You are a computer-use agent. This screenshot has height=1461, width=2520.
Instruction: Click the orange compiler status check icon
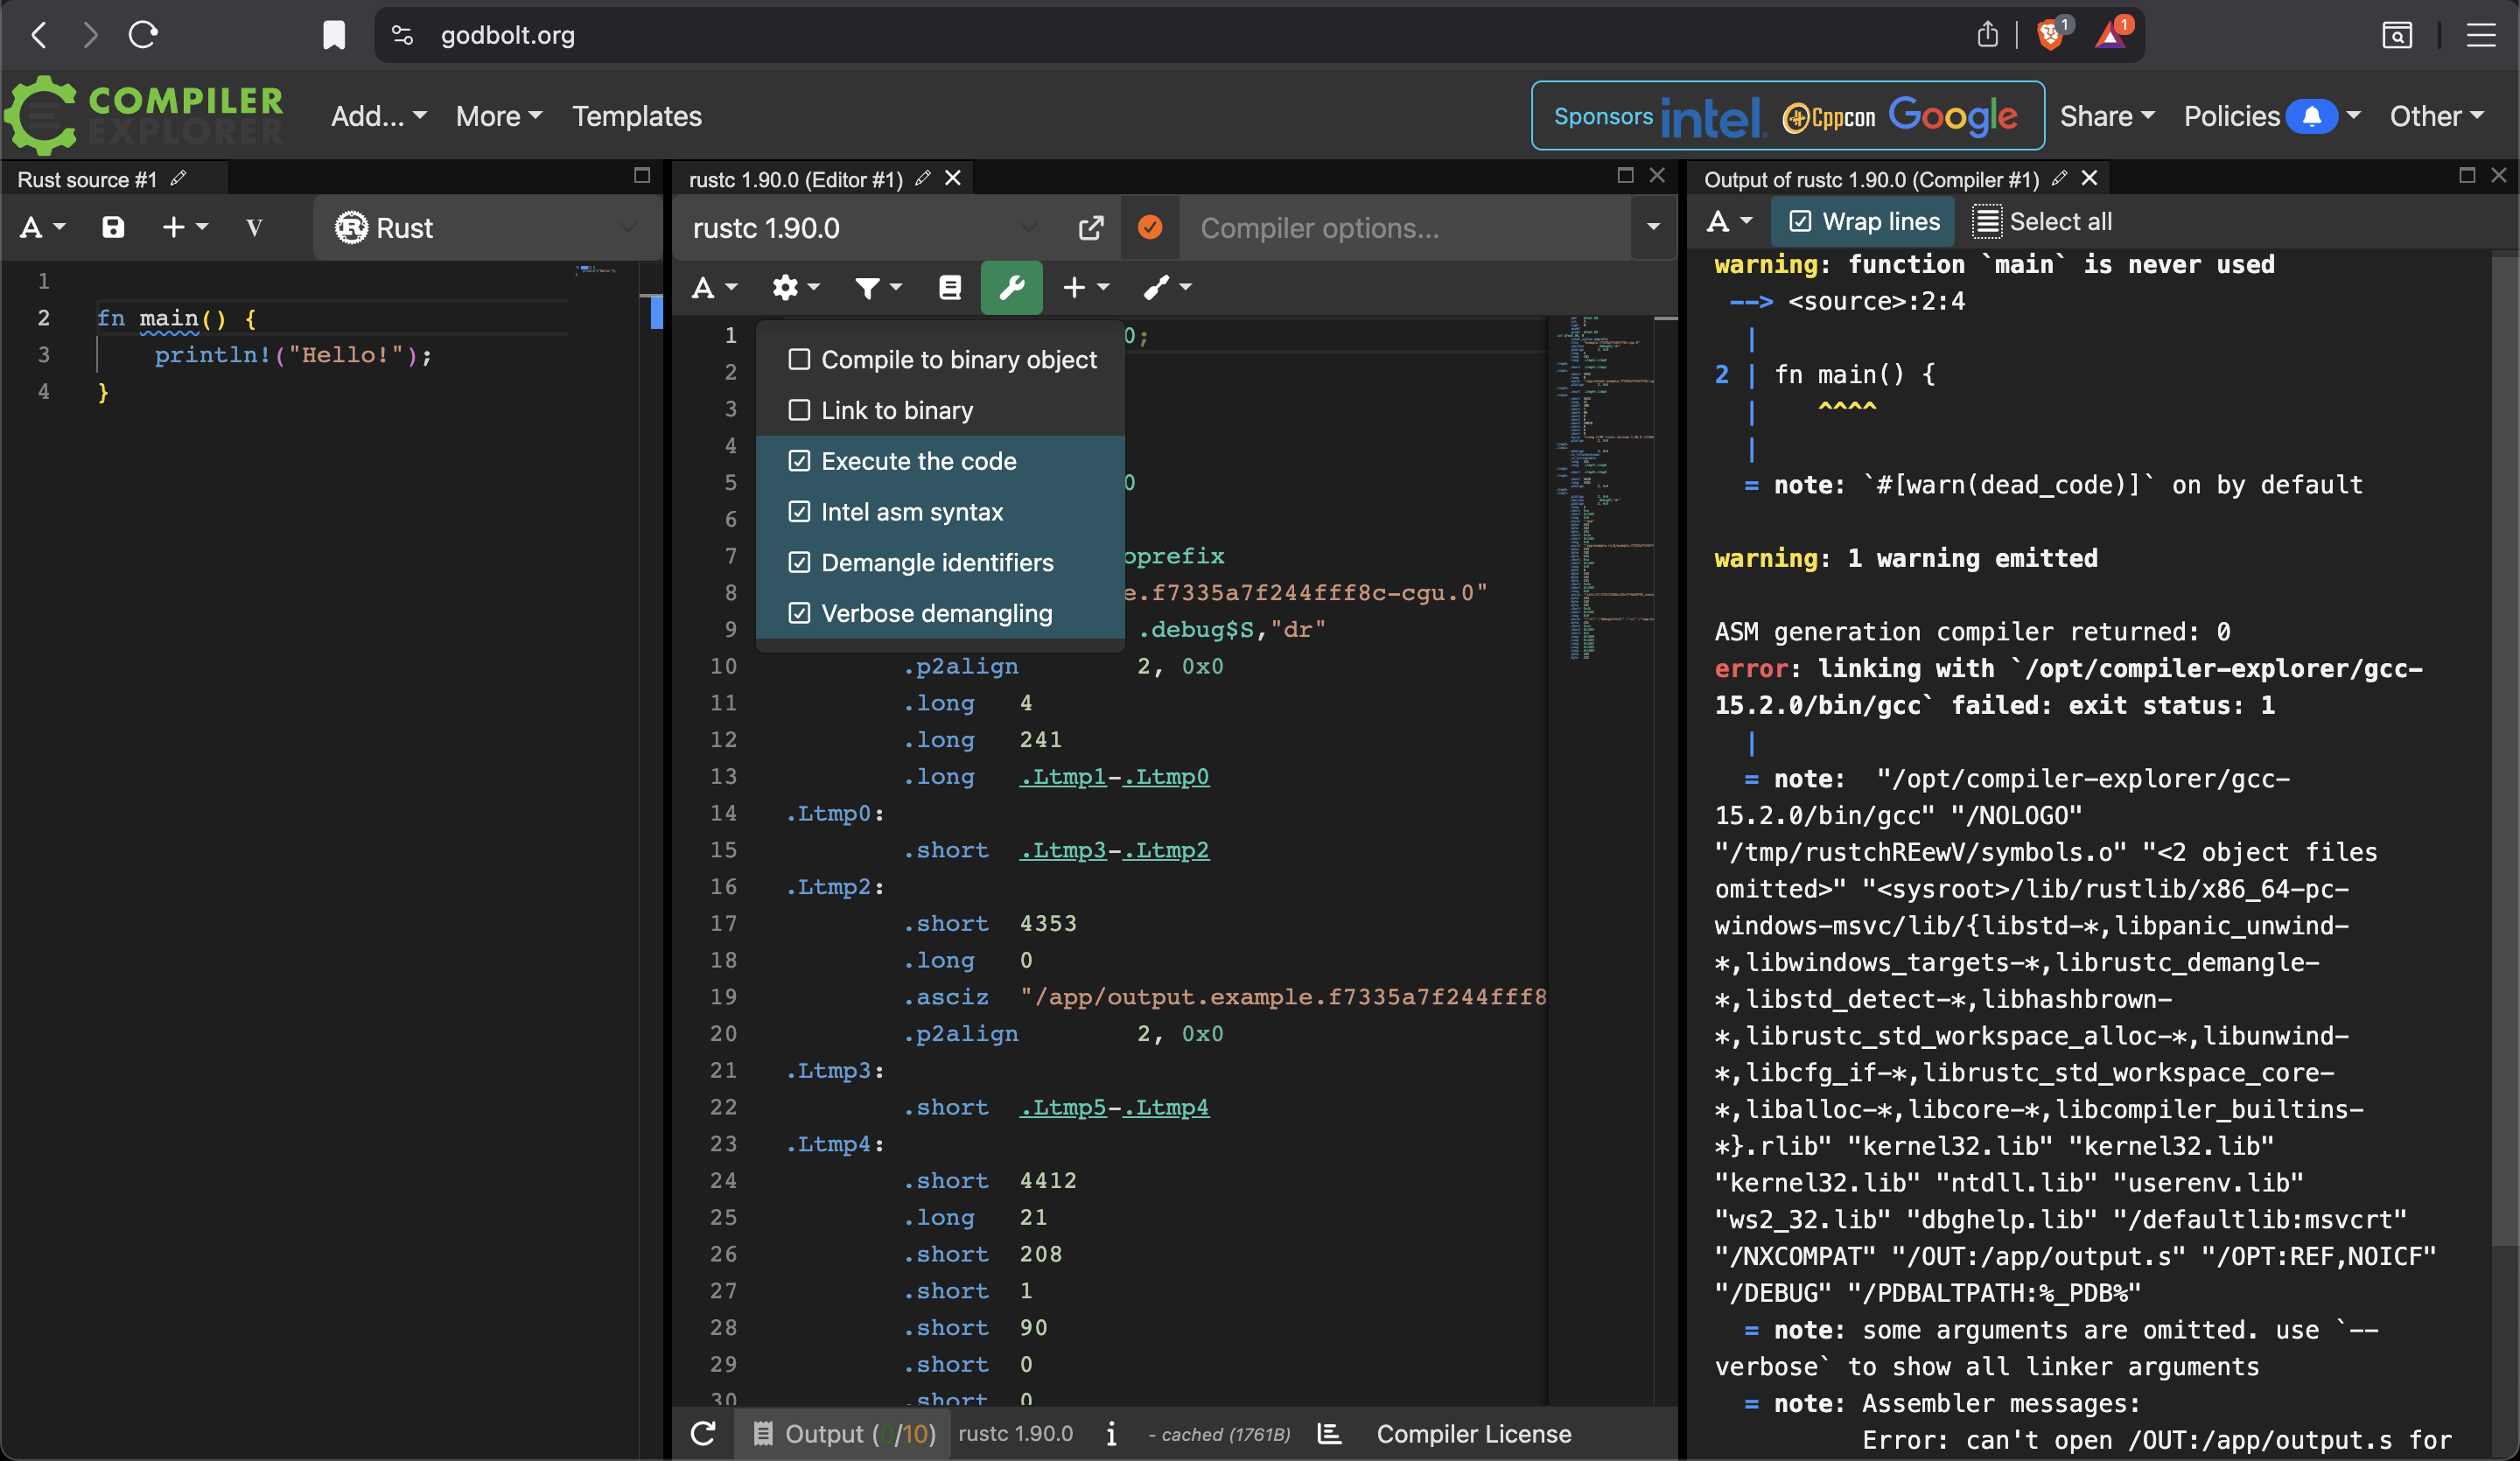(1150, 228)
